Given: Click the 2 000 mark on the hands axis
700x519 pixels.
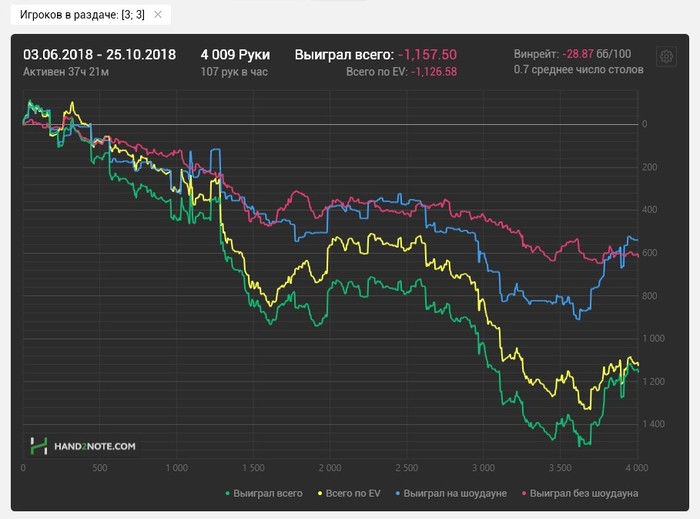Looking at the screenshot, I should click(330, 468).
